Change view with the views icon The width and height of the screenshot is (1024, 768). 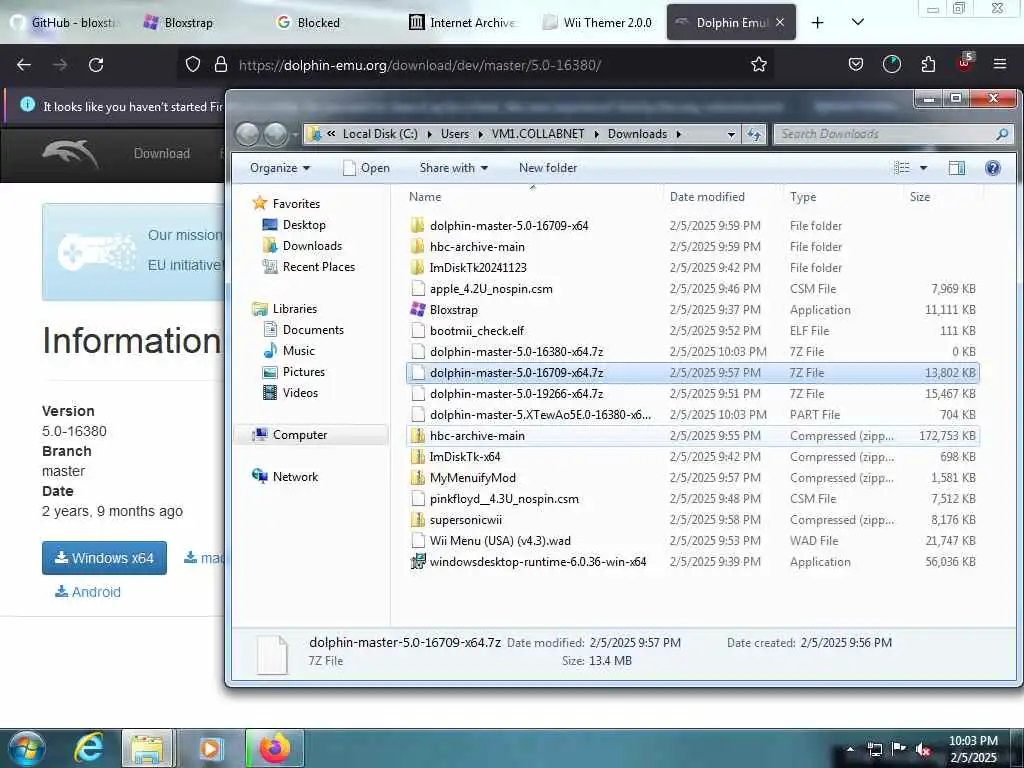902,168
